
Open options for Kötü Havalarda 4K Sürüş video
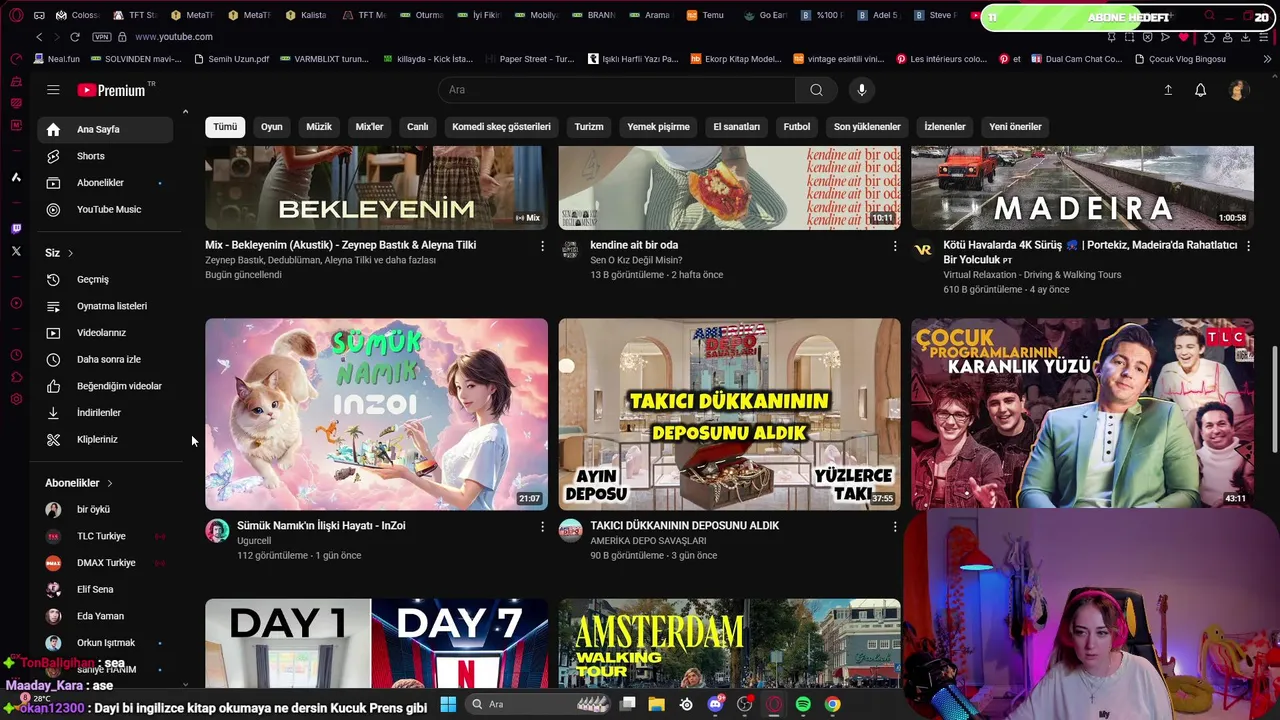1248,246
